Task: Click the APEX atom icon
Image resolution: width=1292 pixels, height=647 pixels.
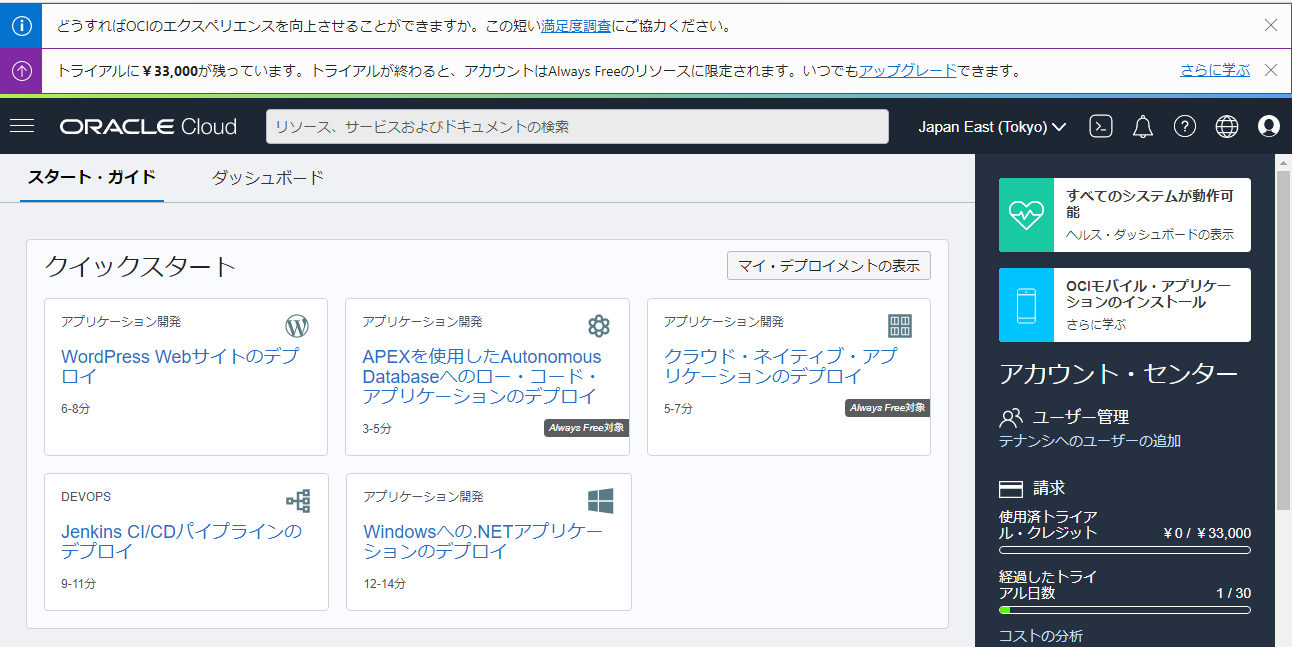Action: coord(599,326)
